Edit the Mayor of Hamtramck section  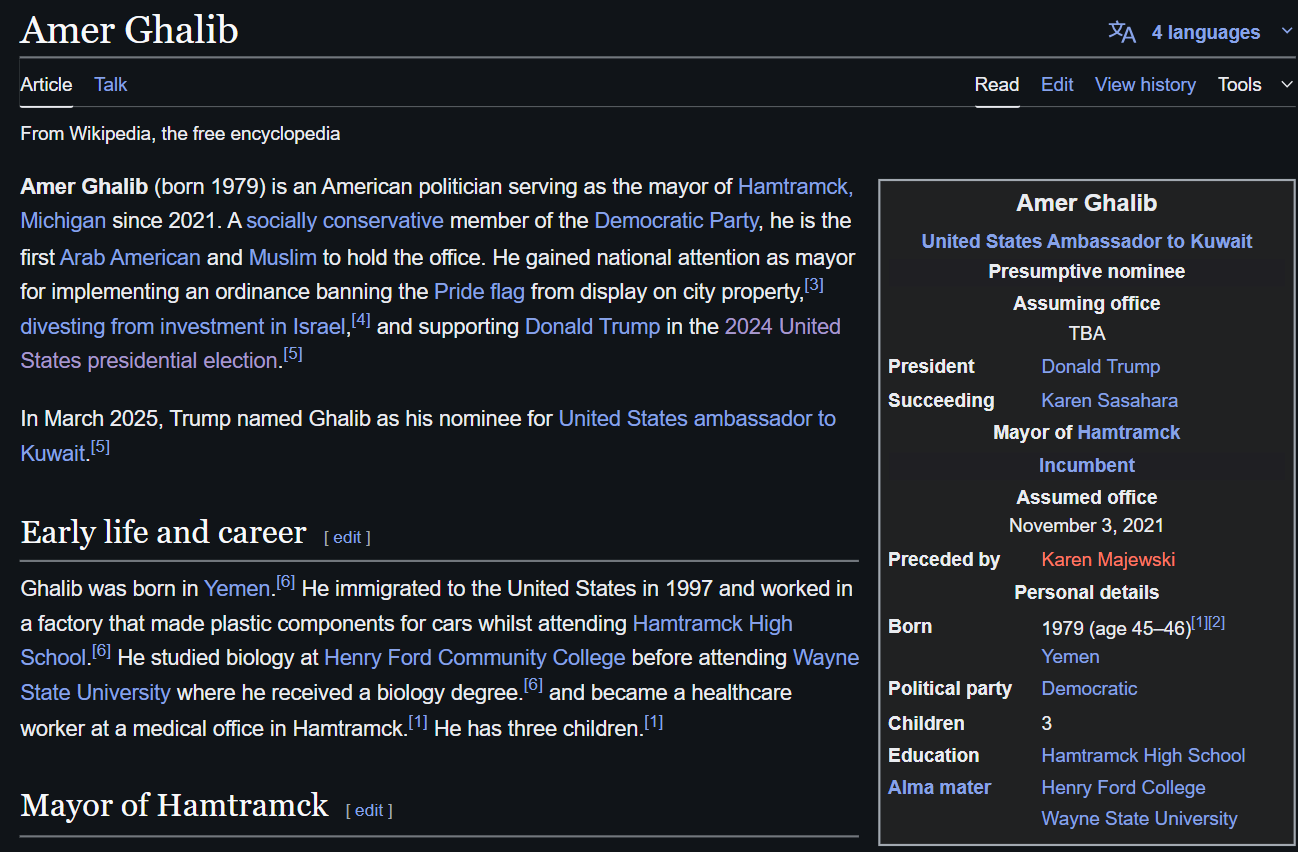tap(369, 810)
